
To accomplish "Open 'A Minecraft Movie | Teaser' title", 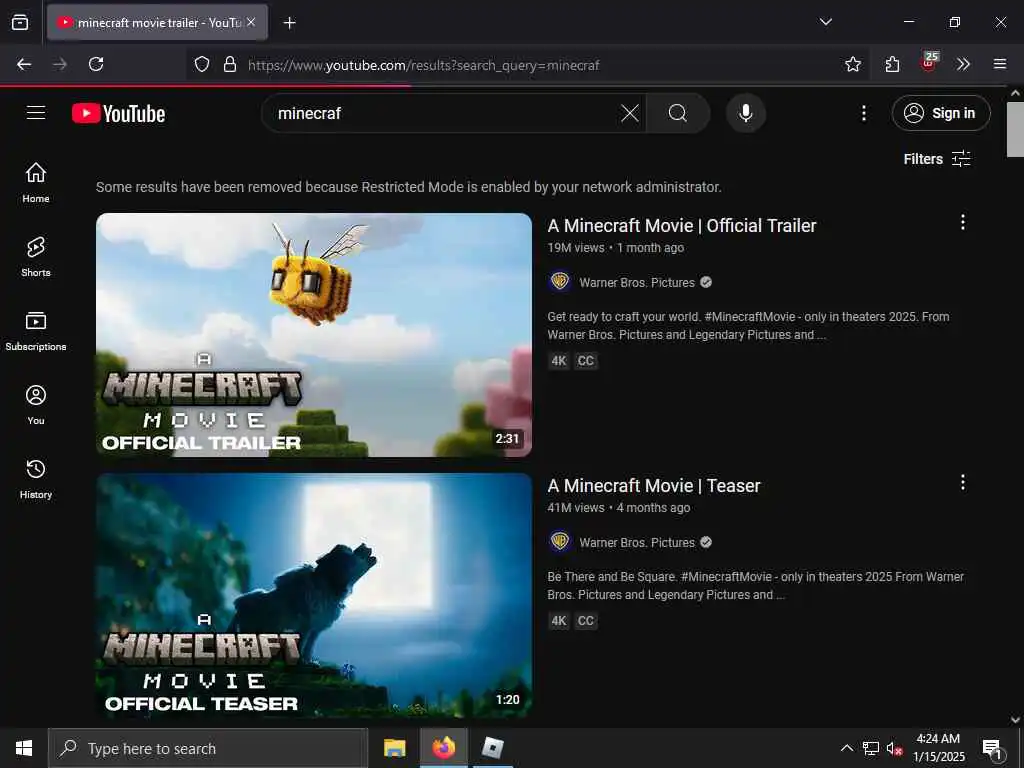I will click(x=654, y=485).
